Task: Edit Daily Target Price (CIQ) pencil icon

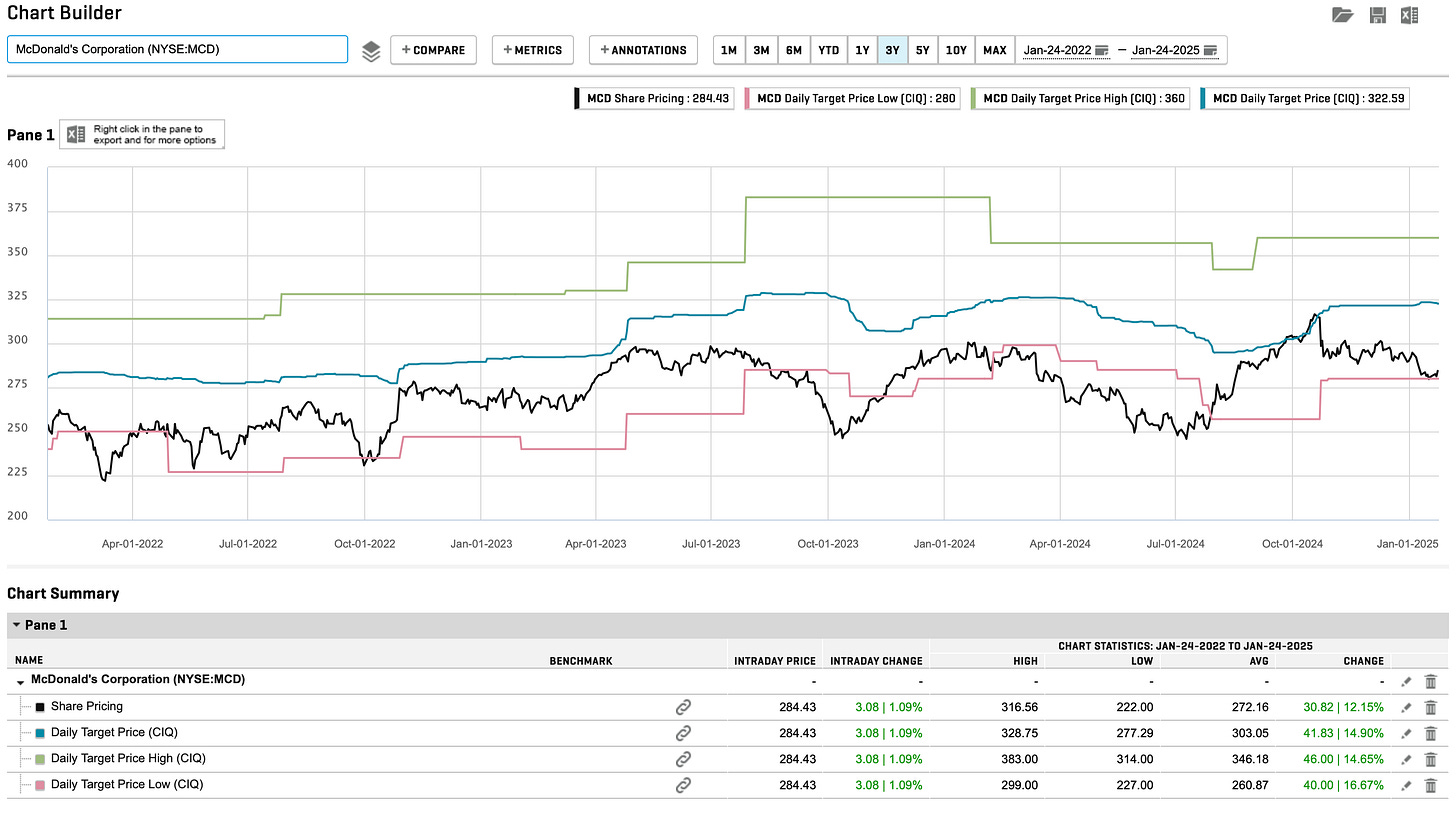Action: (1406, 733)
